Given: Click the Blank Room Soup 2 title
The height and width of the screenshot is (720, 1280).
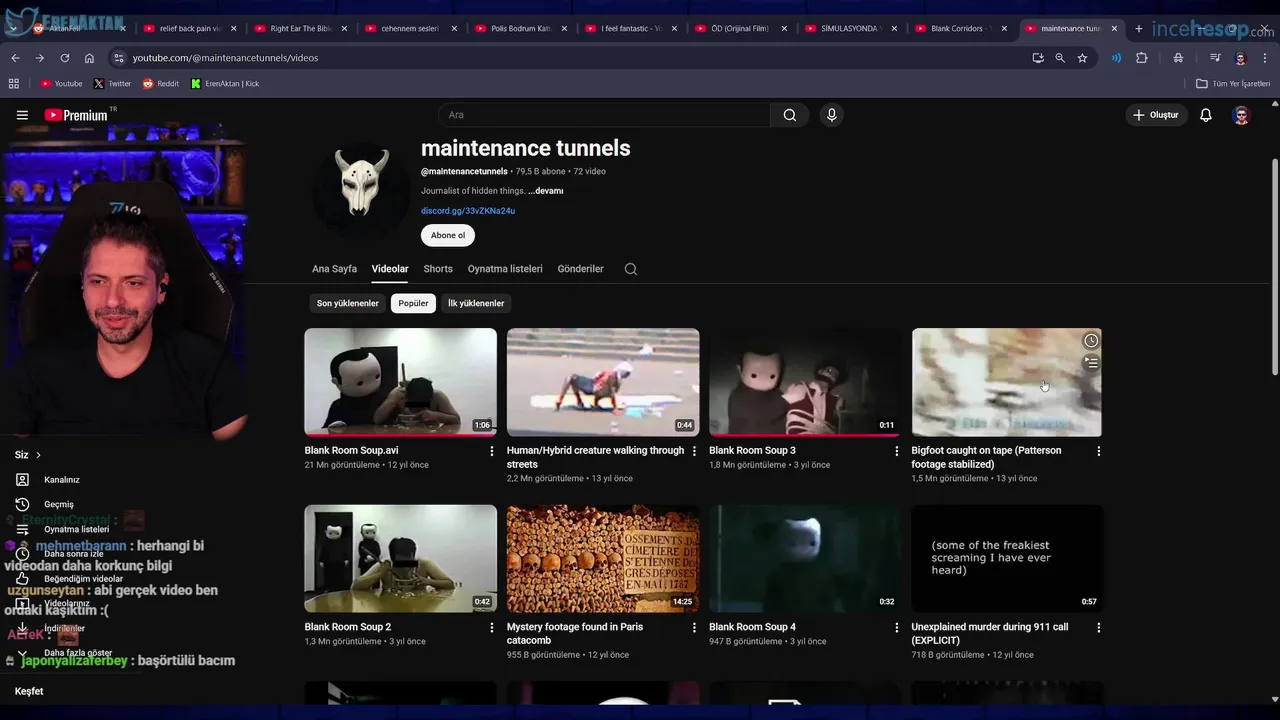Looking at the screenshot, I should pyautogui.click(x=348, y=628).
